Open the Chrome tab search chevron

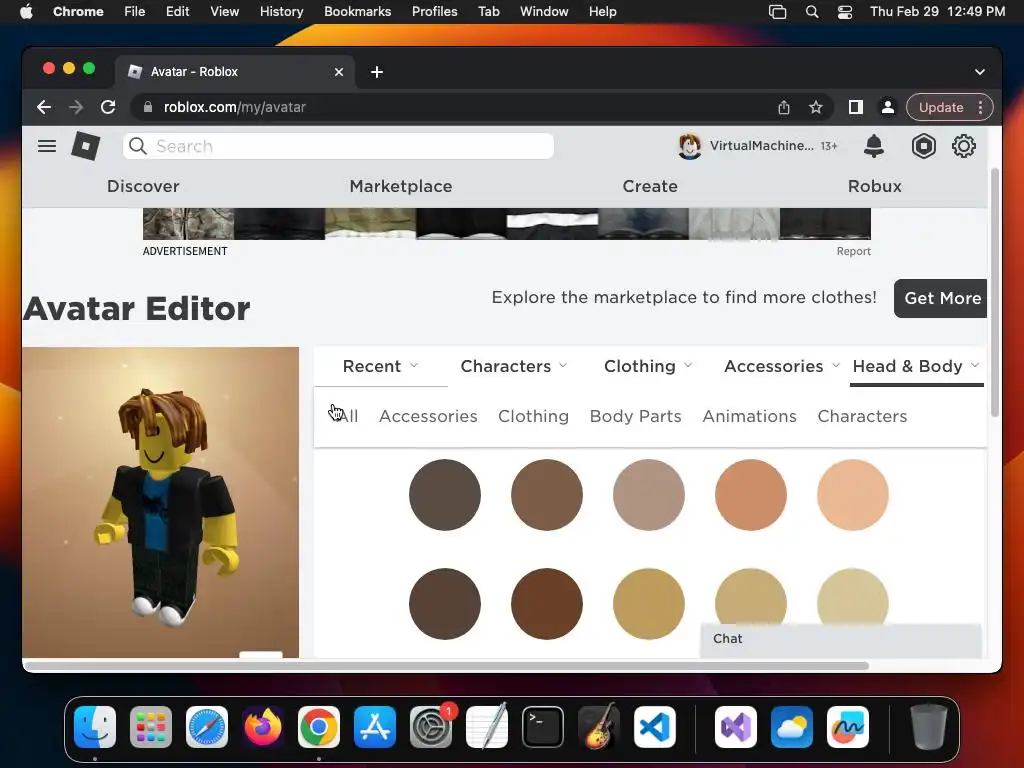click(980, 72)
